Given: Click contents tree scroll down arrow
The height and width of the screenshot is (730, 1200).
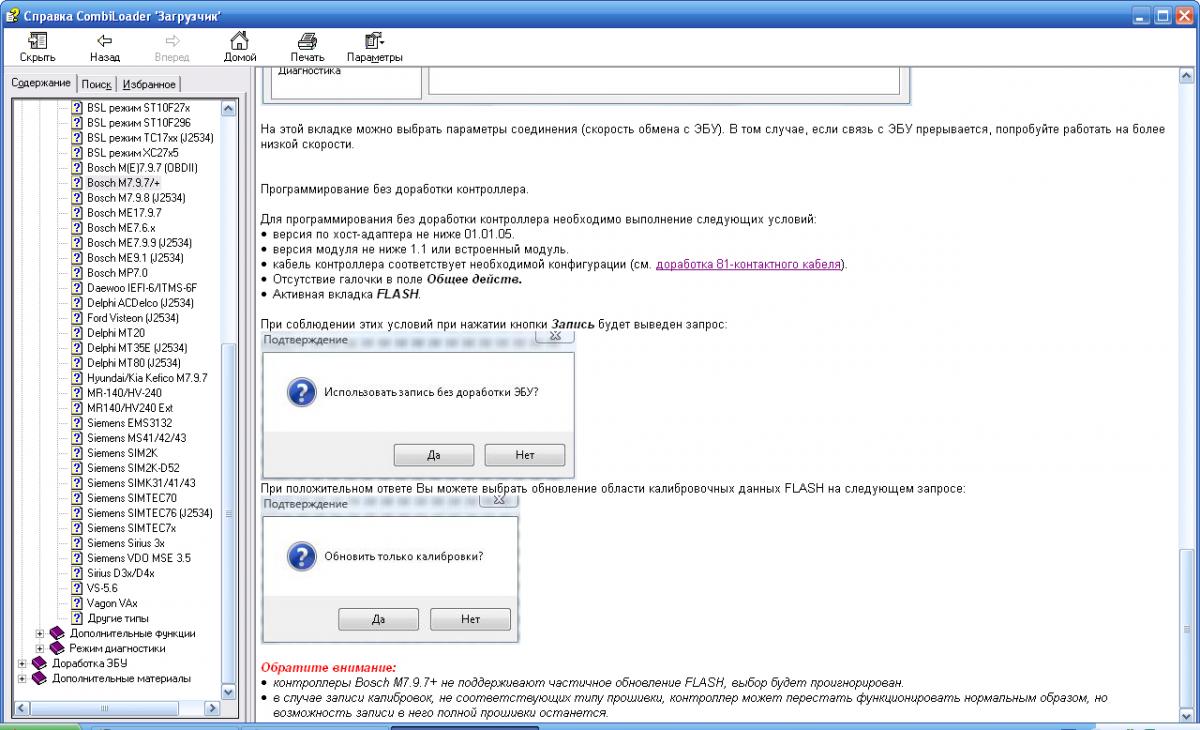Looking at the screenshot, I should [x=228, y=692].
